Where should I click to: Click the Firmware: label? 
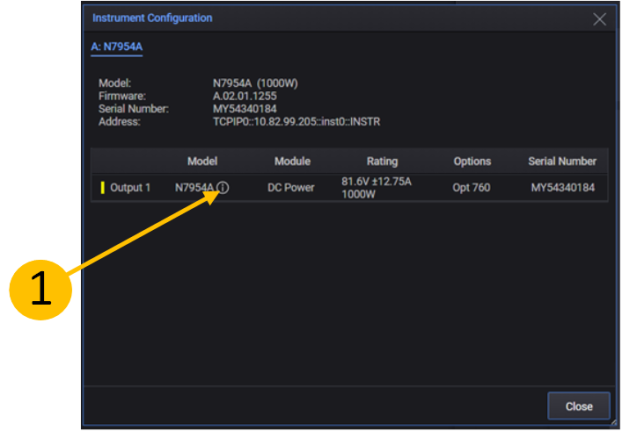(x=122, y=96)
